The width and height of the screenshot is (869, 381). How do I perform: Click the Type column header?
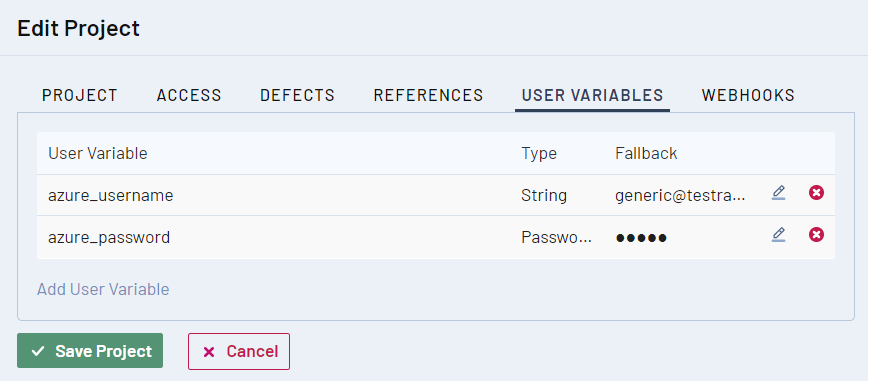point(539,154)
